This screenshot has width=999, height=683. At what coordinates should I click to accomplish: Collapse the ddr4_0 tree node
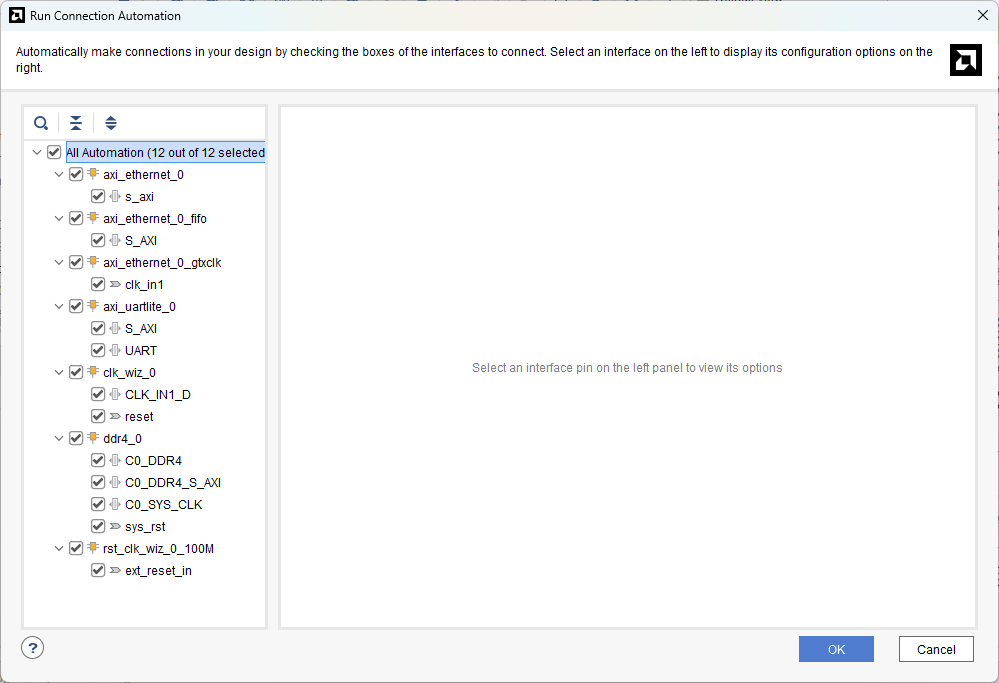point(59,439)
